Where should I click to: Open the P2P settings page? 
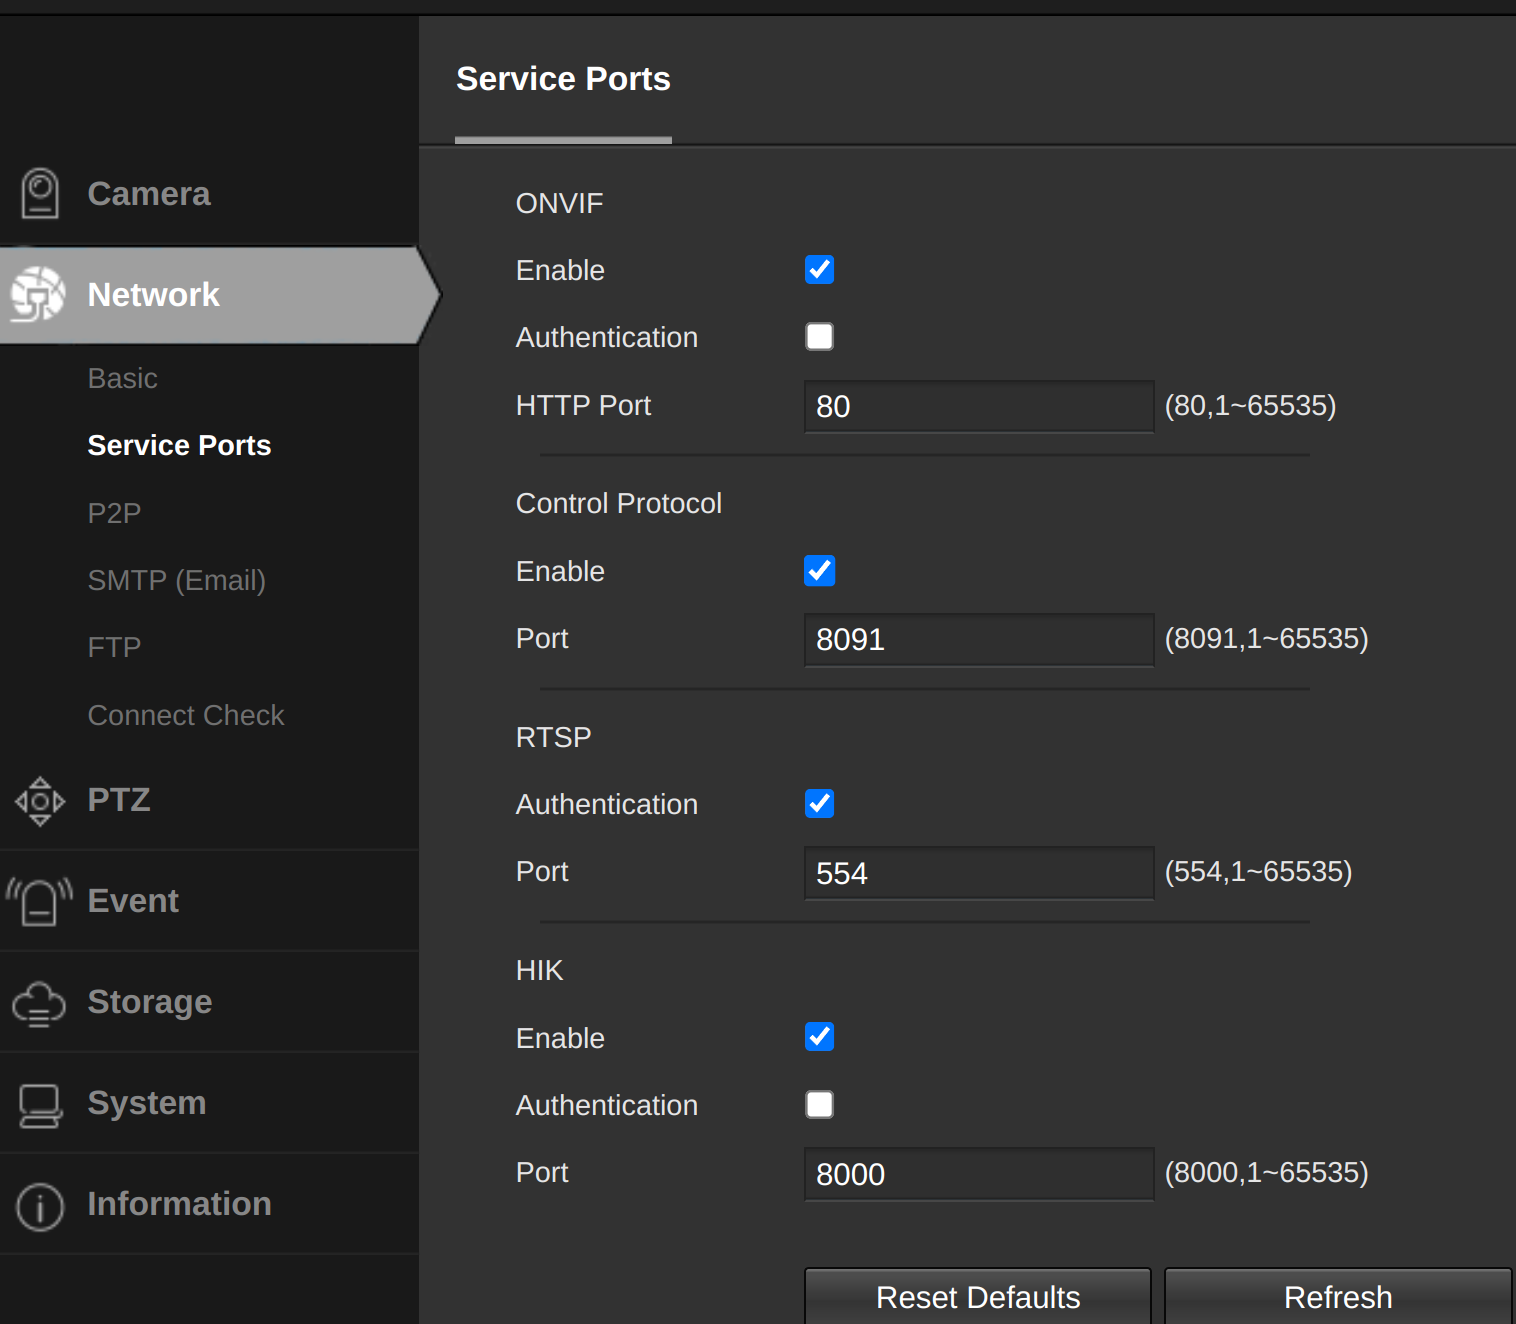click(114, 513)
